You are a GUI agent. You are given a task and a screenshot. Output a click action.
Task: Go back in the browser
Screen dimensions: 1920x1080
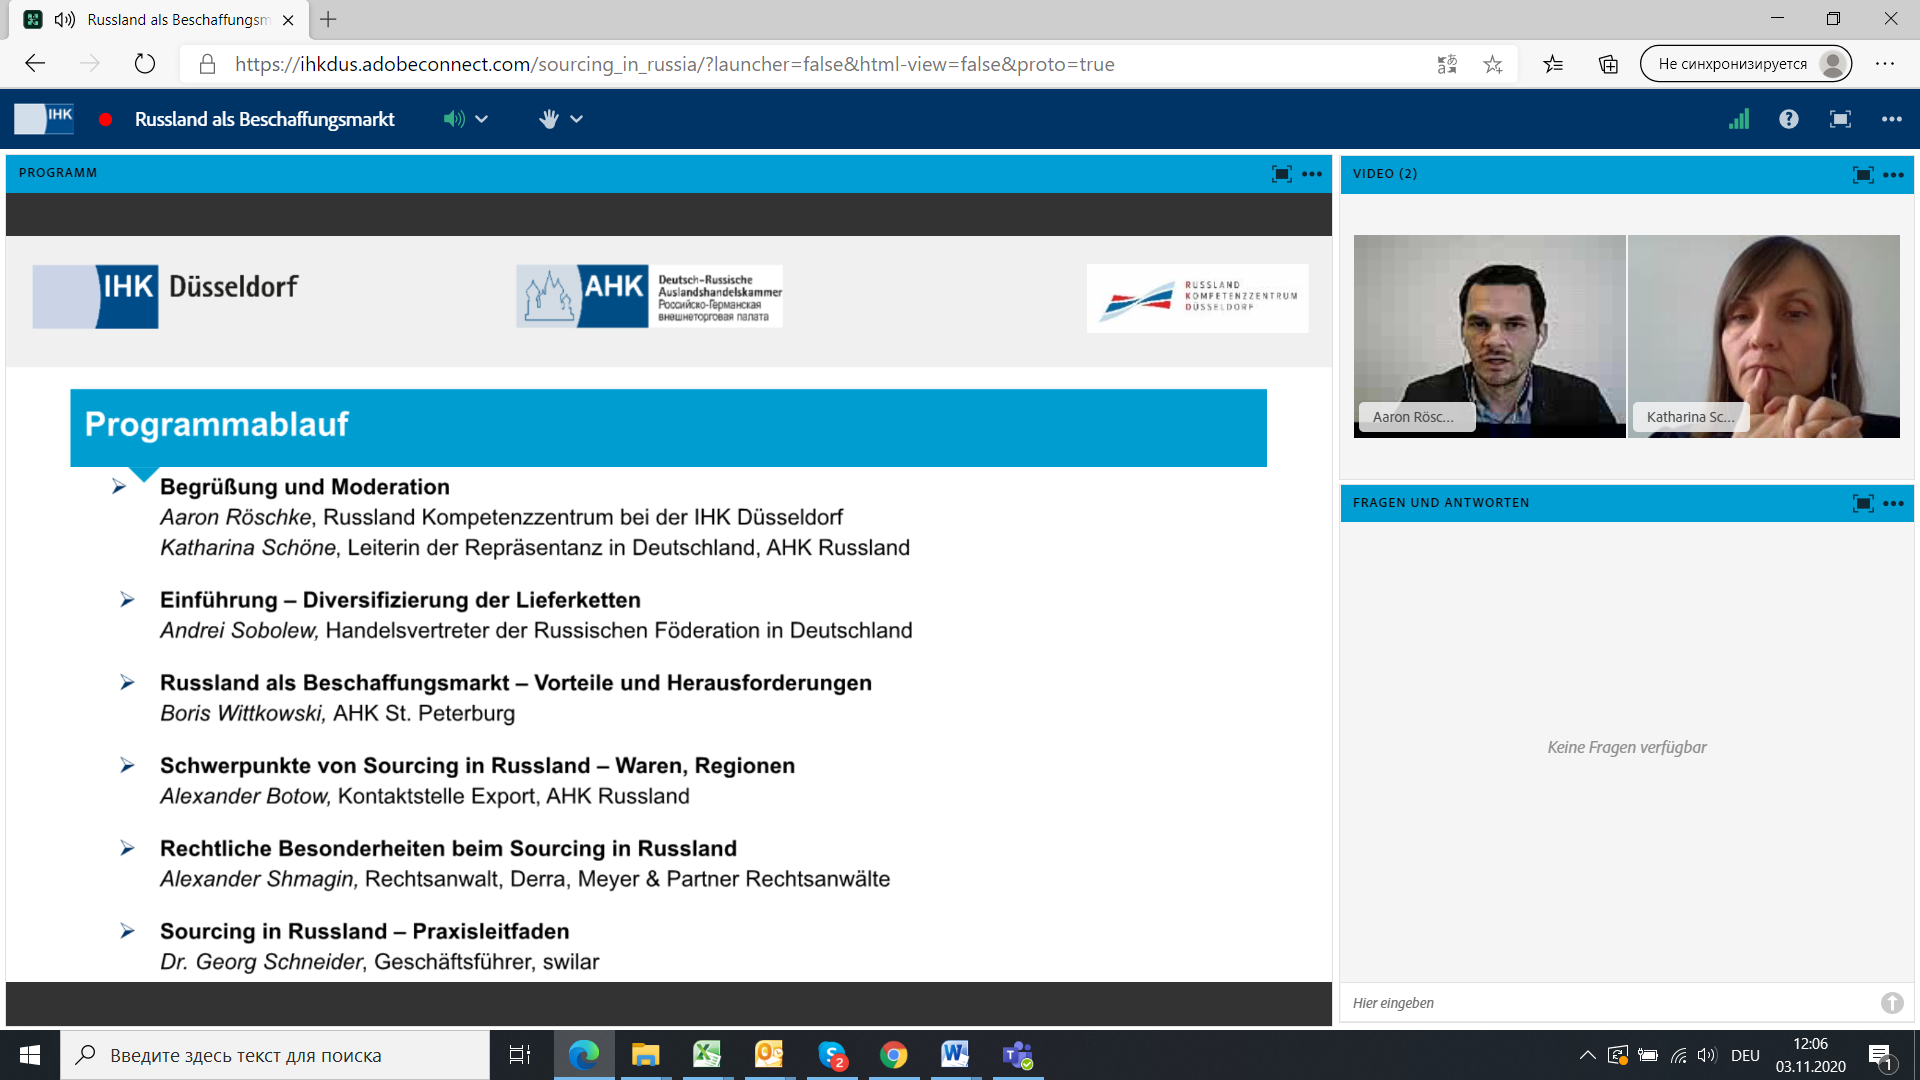coord(35,64)
